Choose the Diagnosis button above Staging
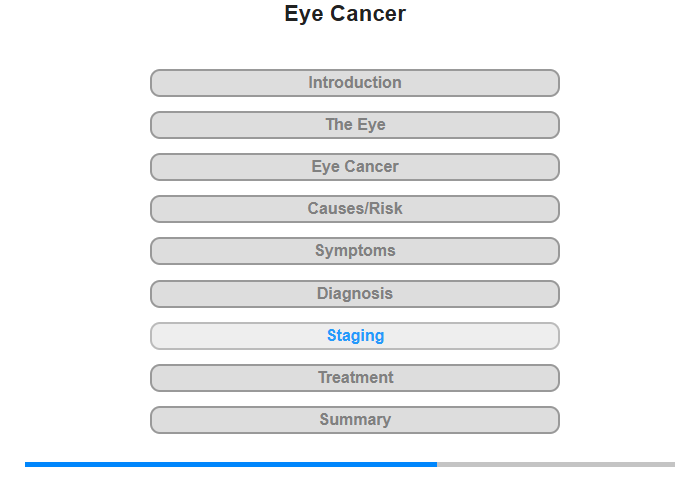 (355, 294)
